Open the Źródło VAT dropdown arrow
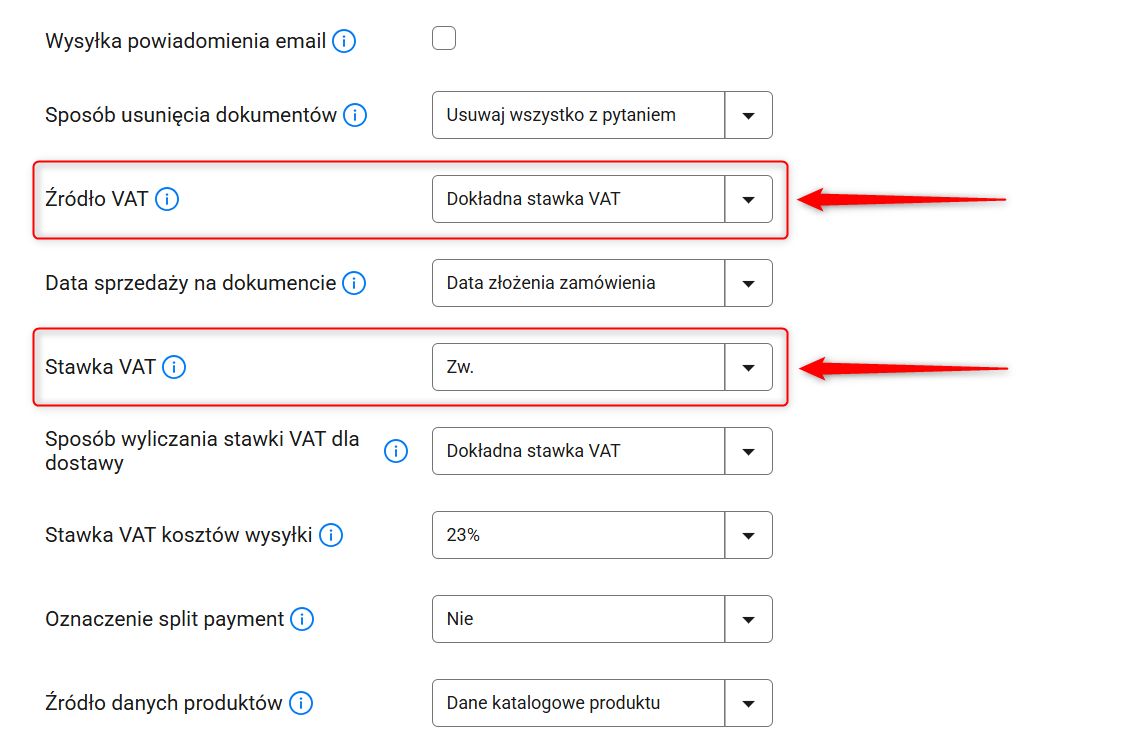This screenshot has height=754, width=1131. [748, 199]
